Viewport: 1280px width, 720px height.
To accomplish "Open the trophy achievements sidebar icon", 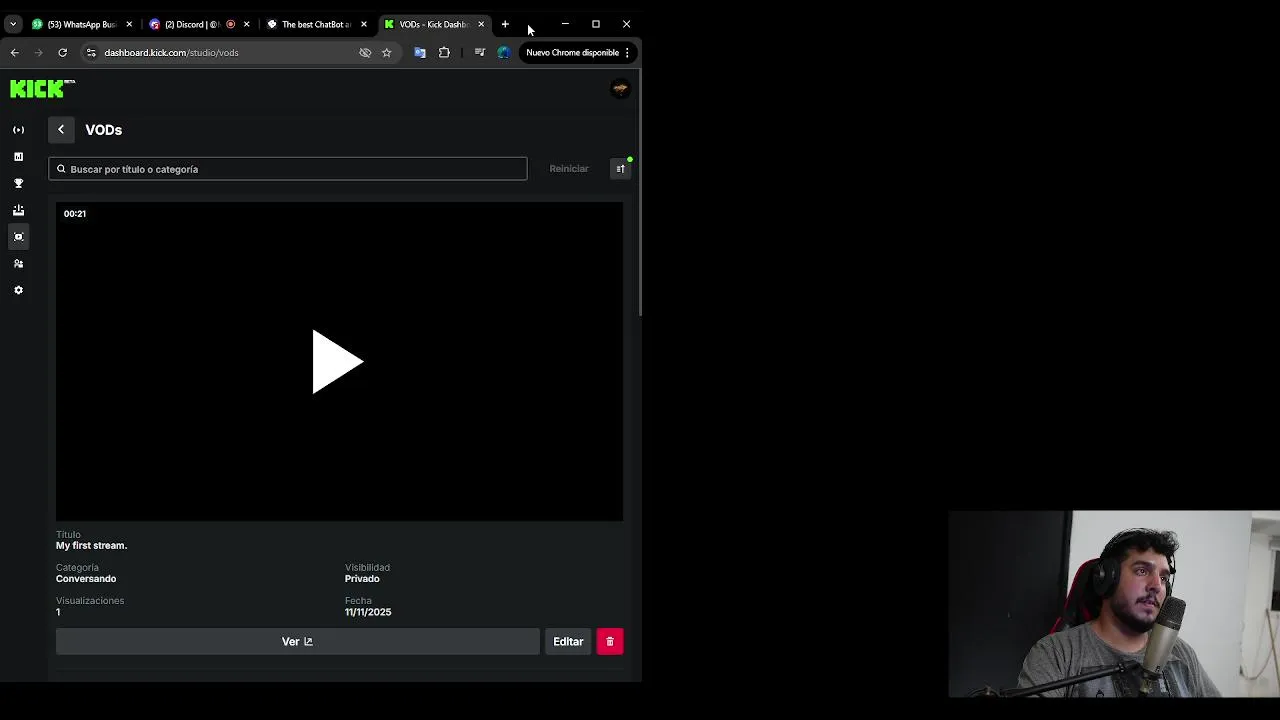I will pyautogui.click(x=18, y=184).
